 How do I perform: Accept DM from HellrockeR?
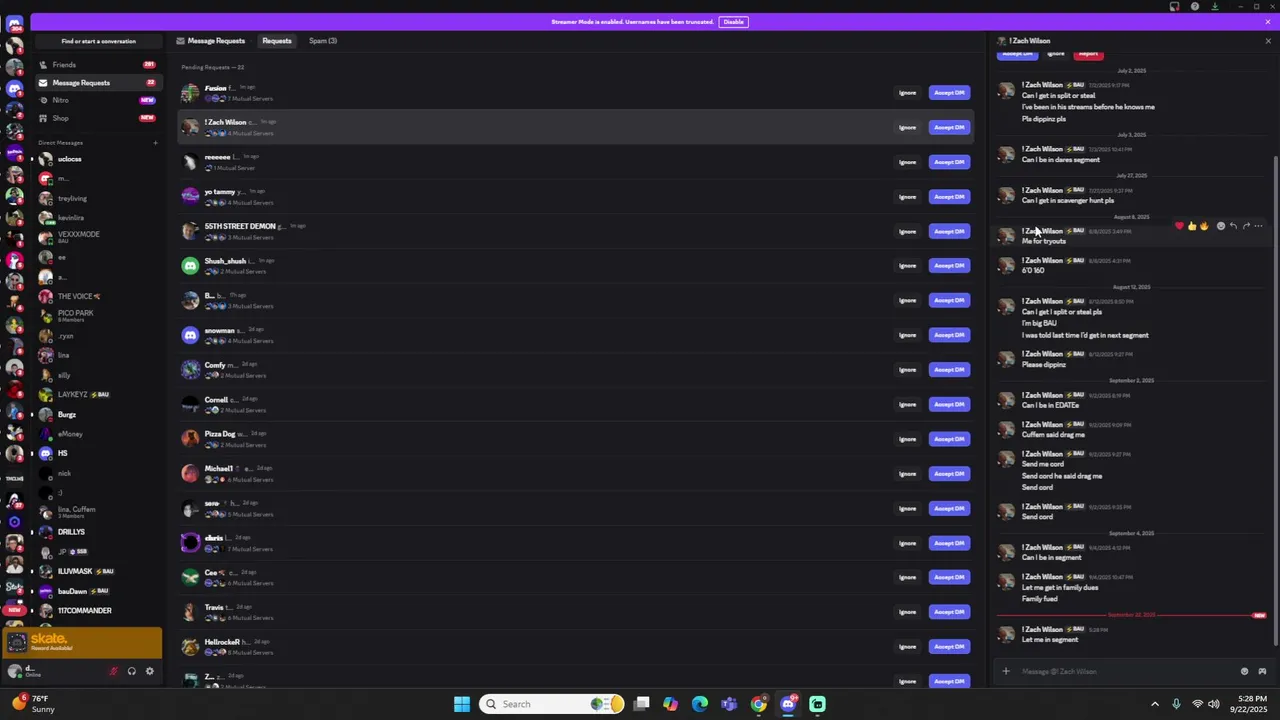(x=949, y=646)
